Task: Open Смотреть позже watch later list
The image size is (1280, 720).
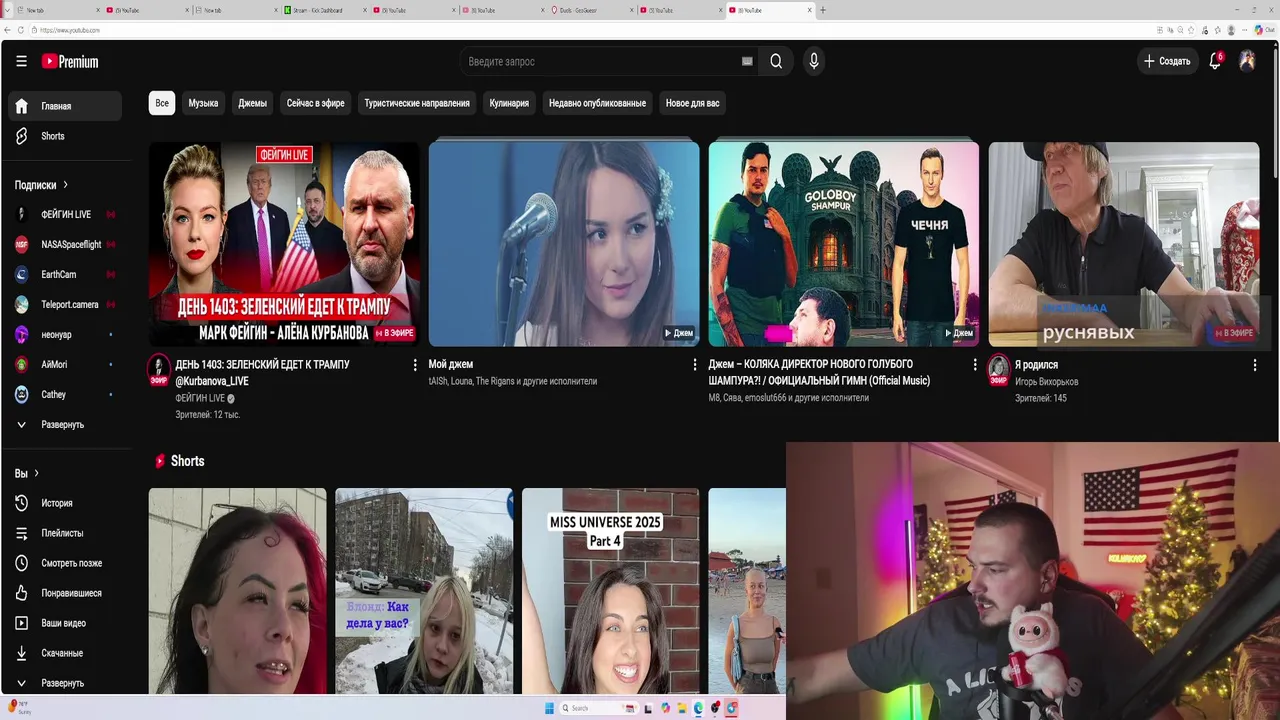Action: coord(65,563)
